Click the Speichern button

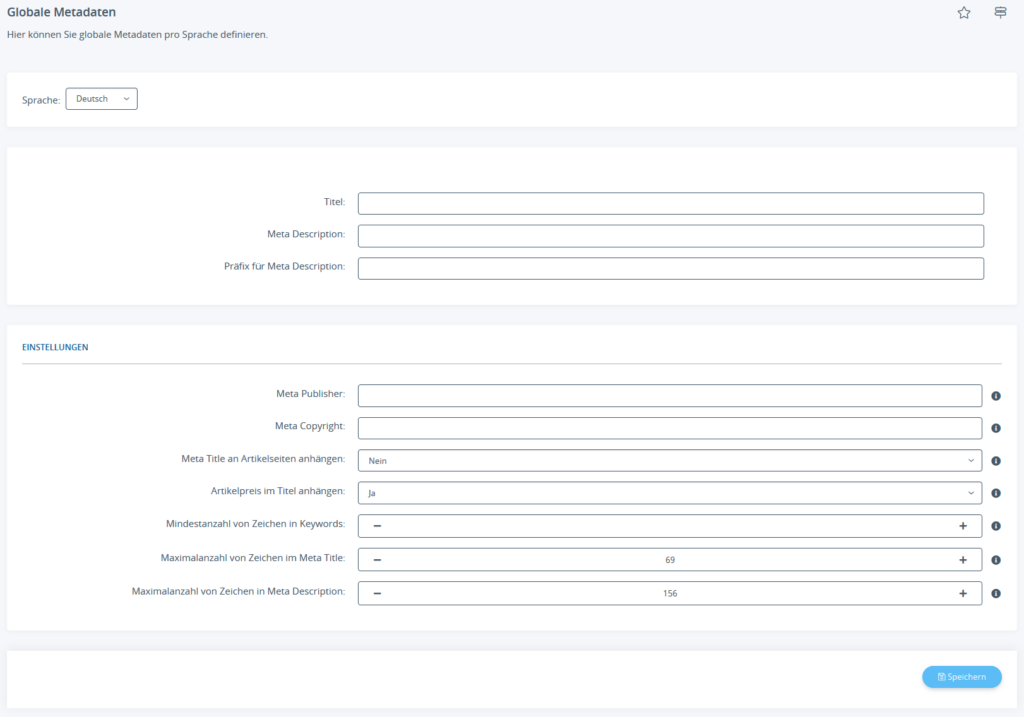pos(961,677)
